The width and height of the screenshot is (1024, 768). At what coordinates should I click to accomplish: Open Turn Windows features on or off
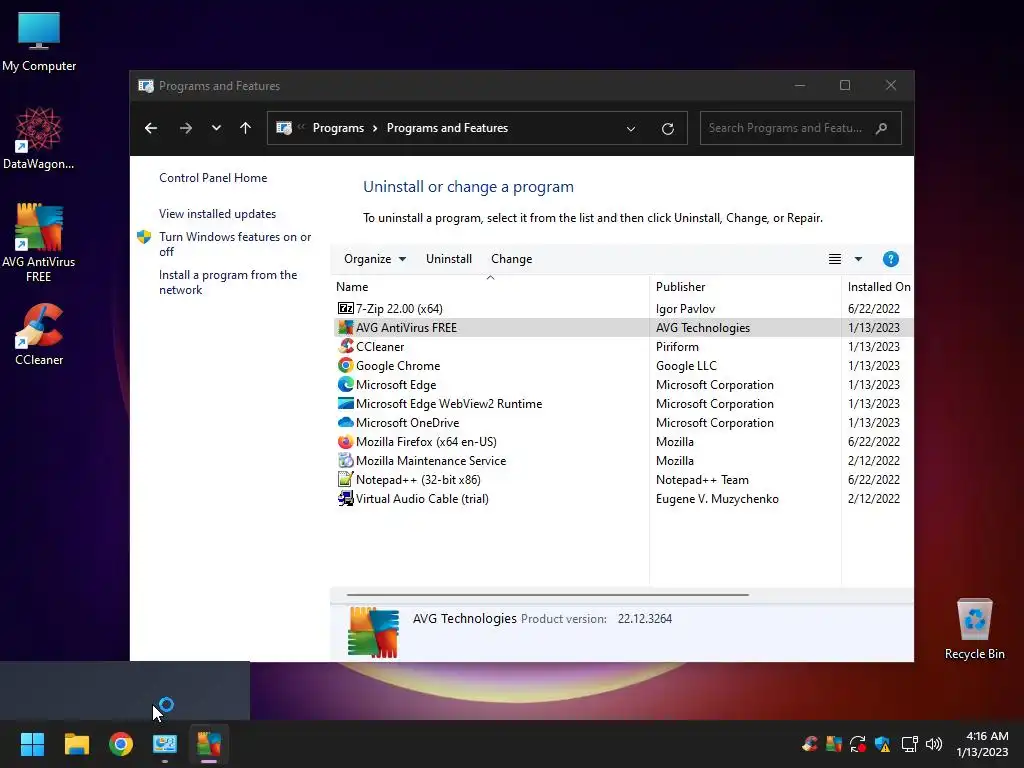point(235,244)
